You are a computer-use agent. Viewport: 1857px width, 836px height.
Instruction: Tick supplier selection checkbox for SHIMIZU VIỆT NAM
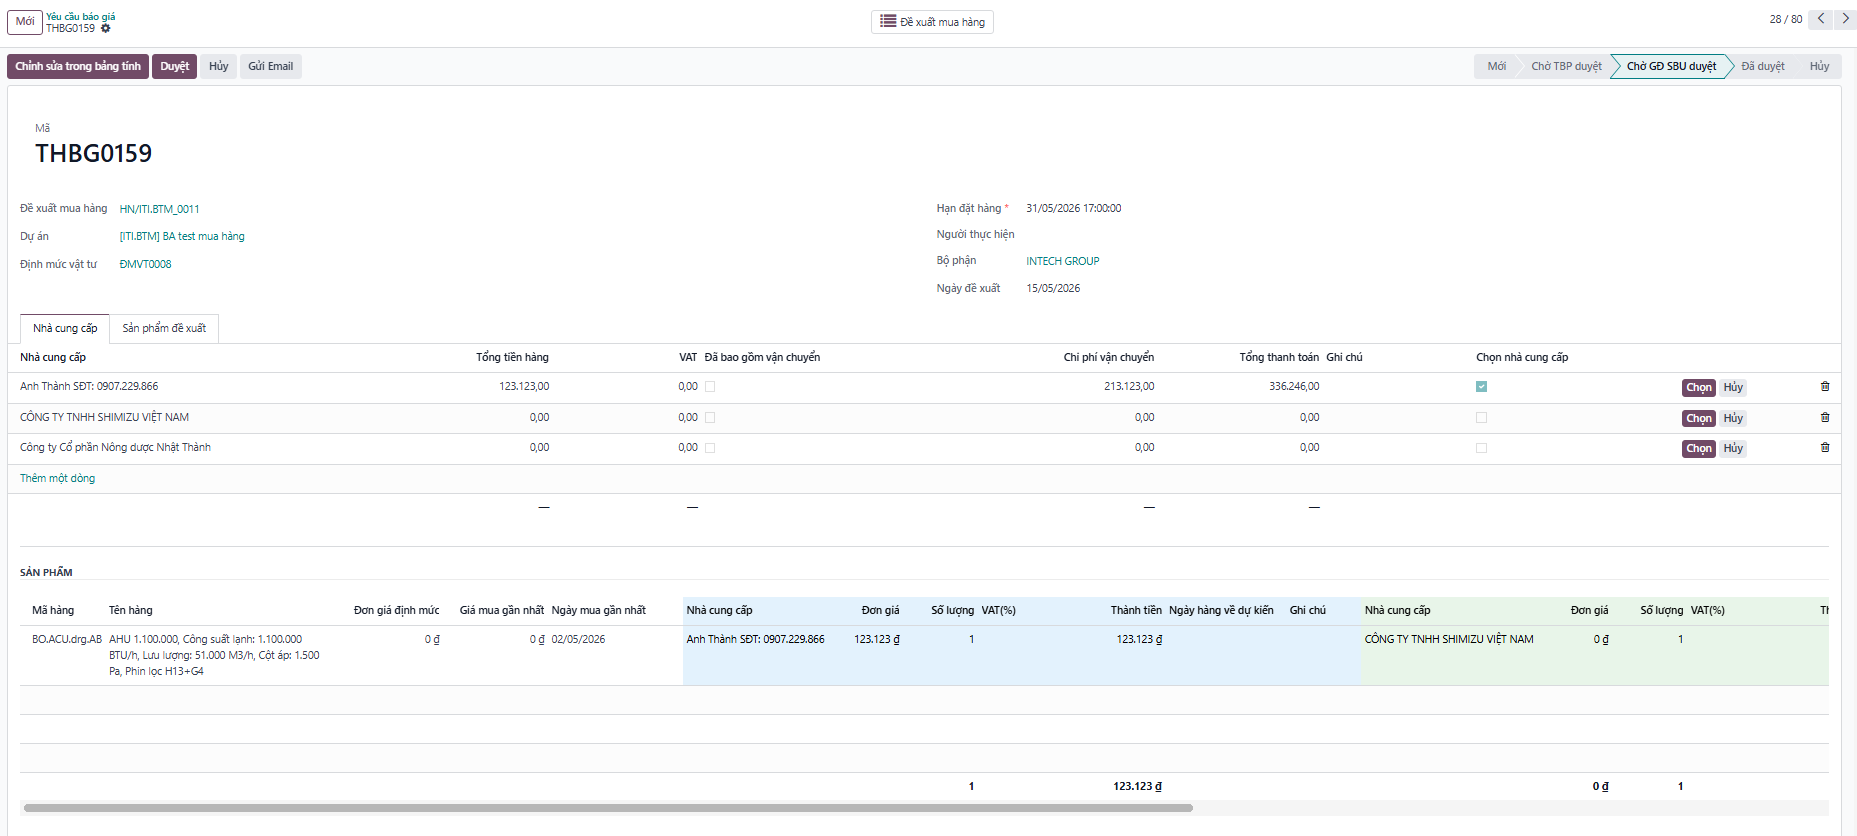(1481, 418)
